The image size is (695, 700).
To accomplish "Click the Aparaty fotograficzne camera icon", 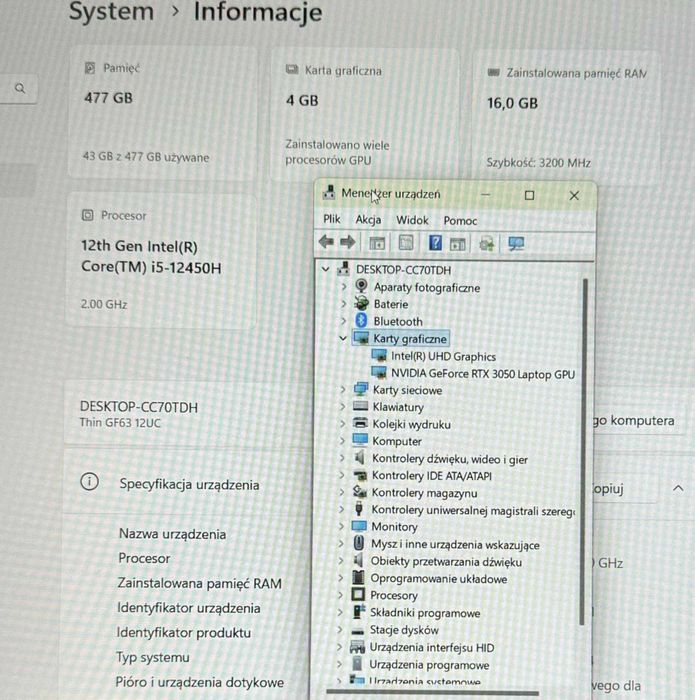I will [x=361, y=286].
